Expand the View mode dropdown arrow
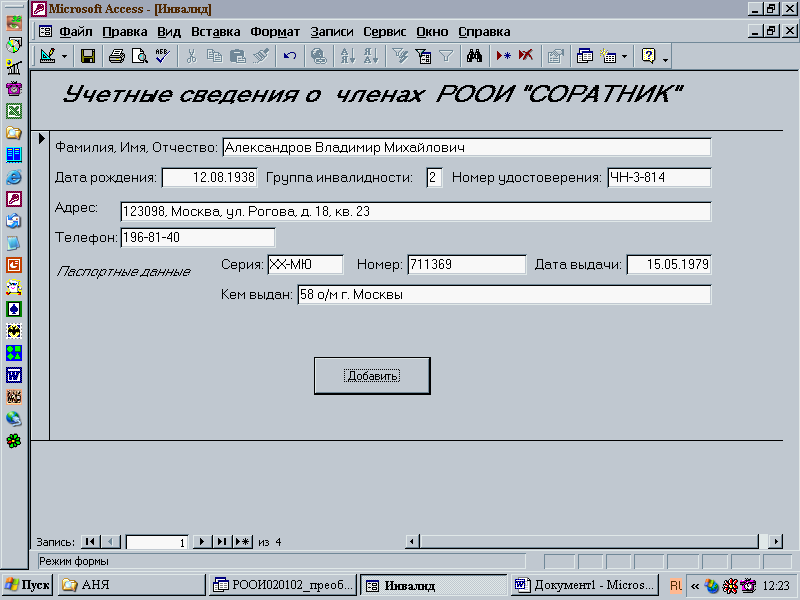 pyautogui.click(x=65, y=56)
